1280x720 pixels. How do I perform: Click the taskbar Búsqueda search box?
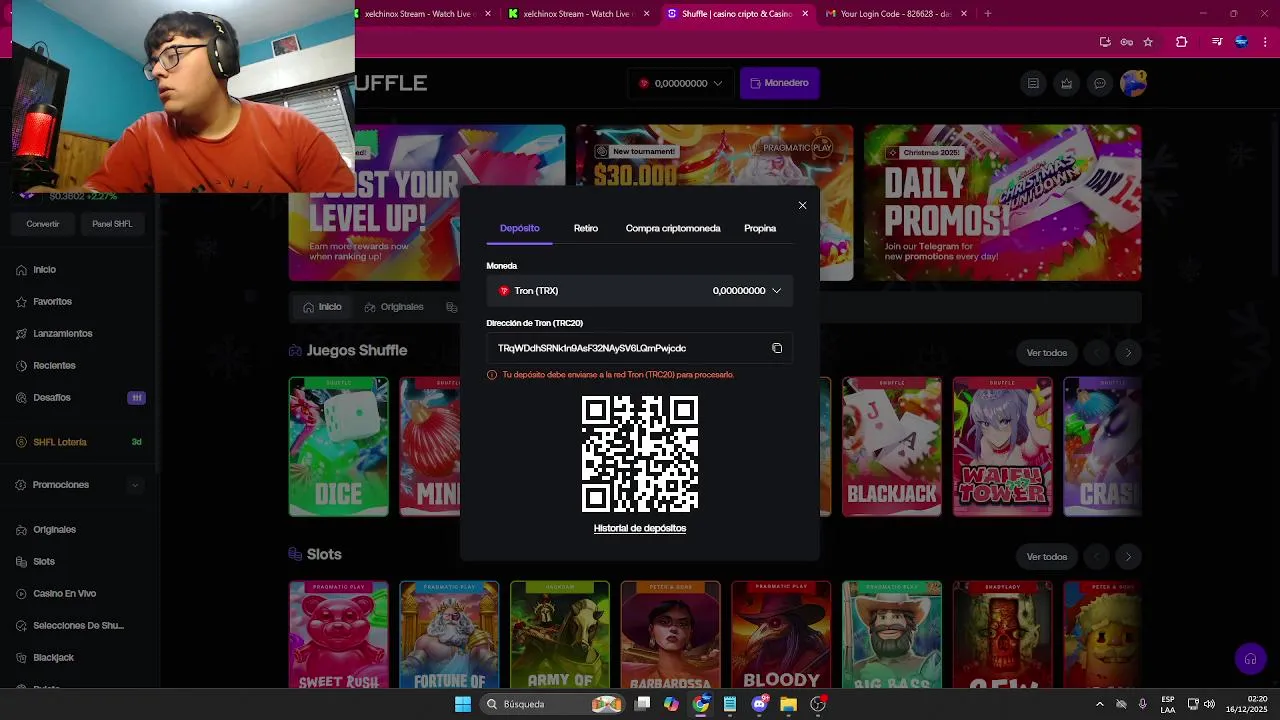tap(550, 704)
